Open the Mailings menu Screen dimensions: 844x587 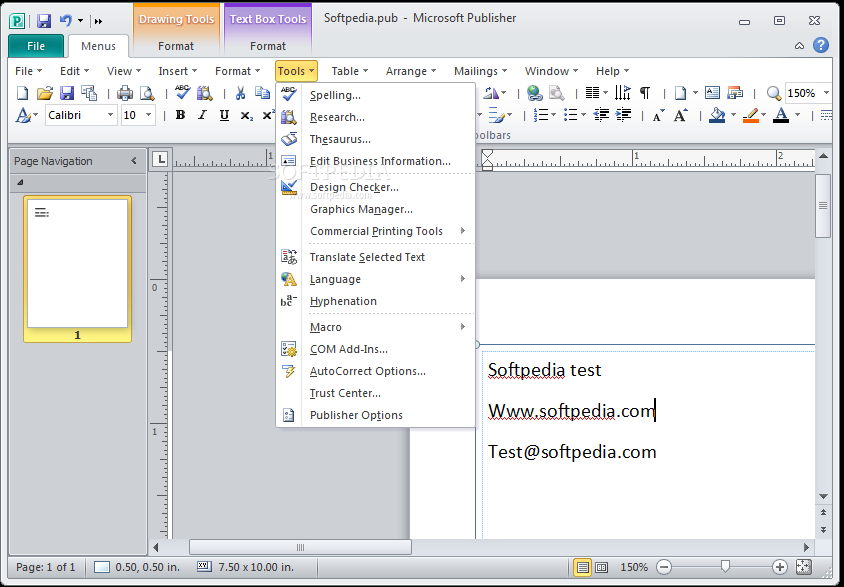[x=480, y=71]
